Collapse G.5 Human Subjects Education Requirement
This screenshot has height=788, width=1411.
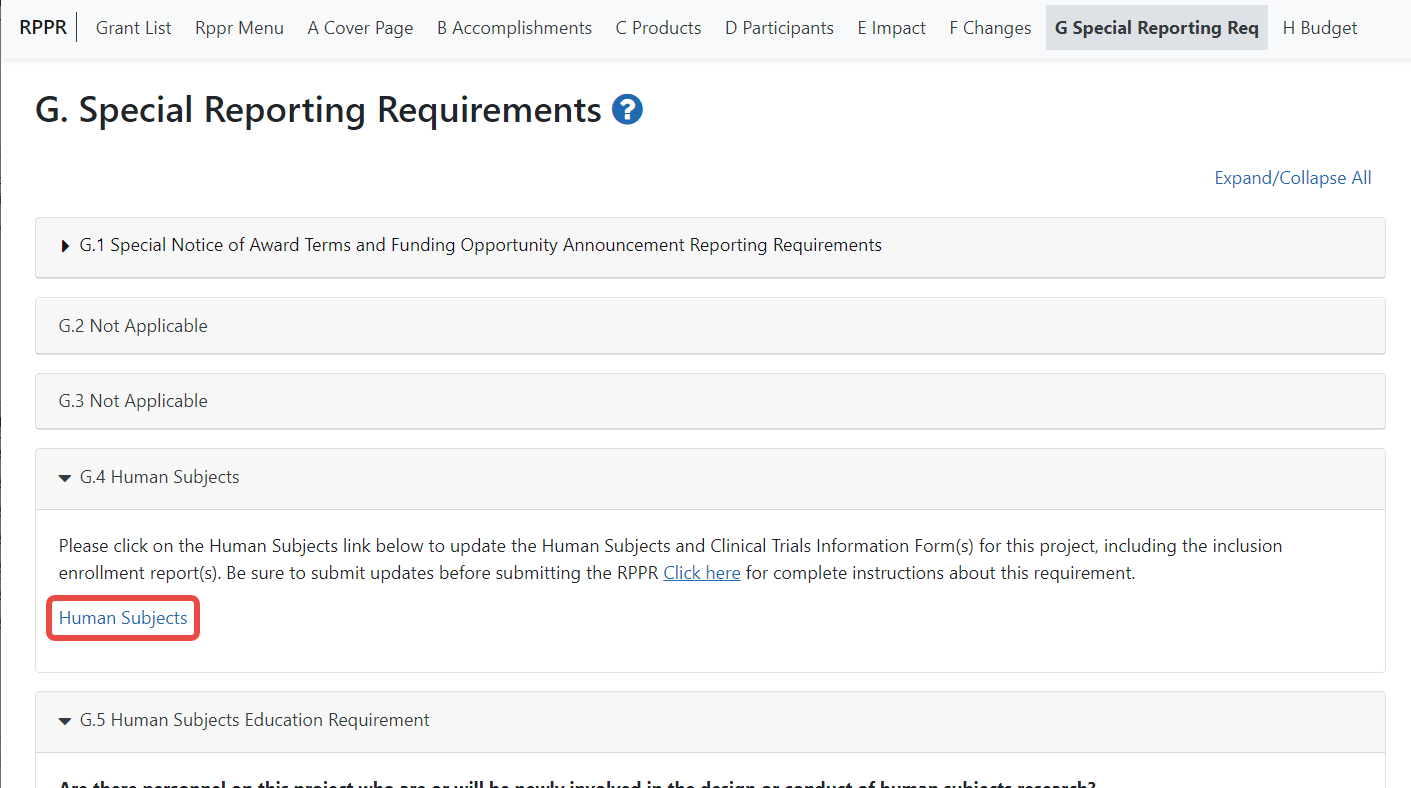tap(66, 721)
